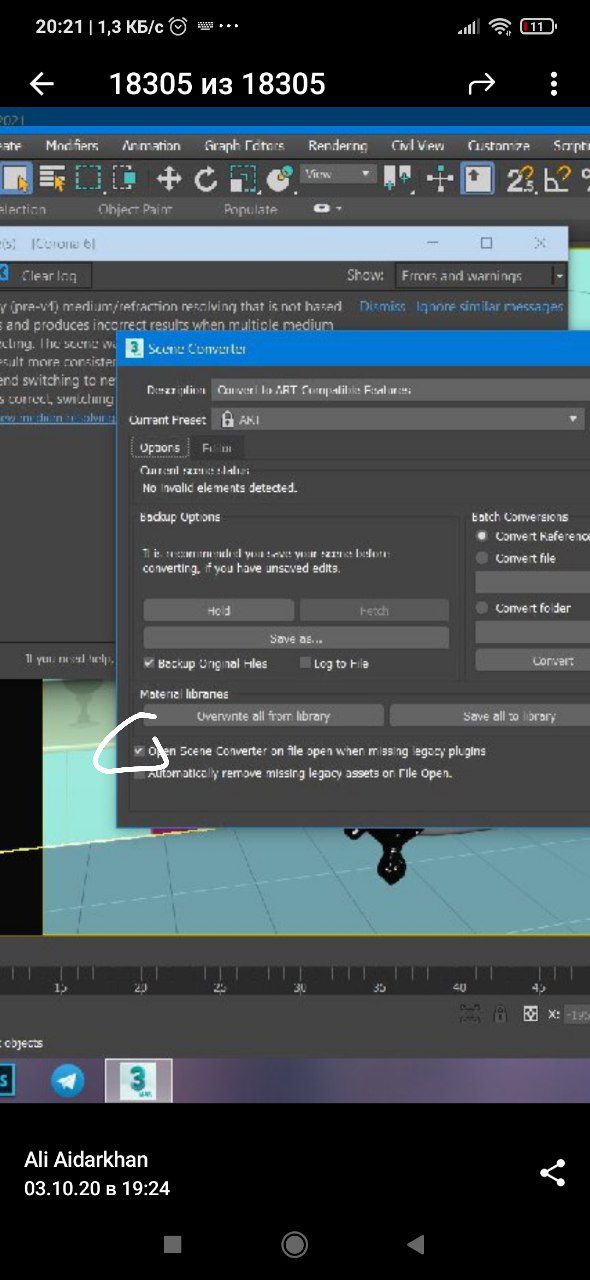Select the Convert file radio option
This screenshot has height=1280, width=590.
[x=482, y=558]
